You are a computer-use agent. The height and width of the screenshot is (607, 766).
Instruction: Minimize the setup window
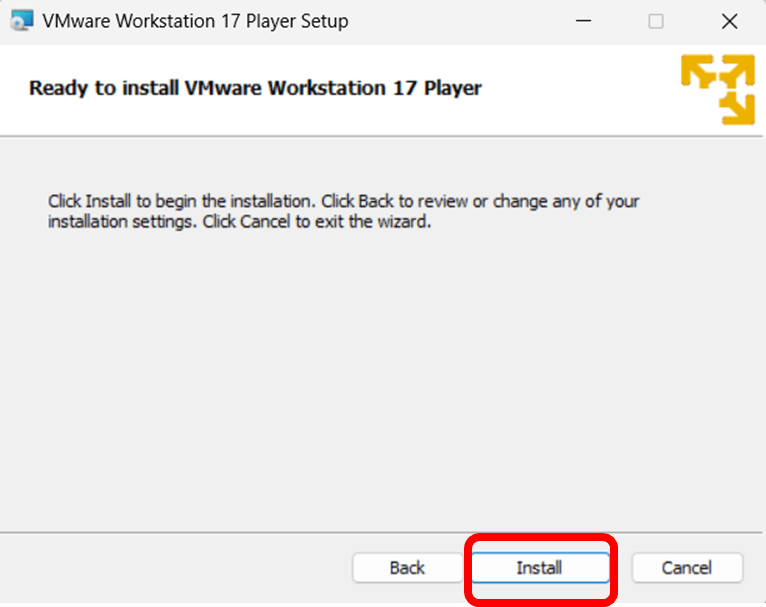[x=580, y=21]
